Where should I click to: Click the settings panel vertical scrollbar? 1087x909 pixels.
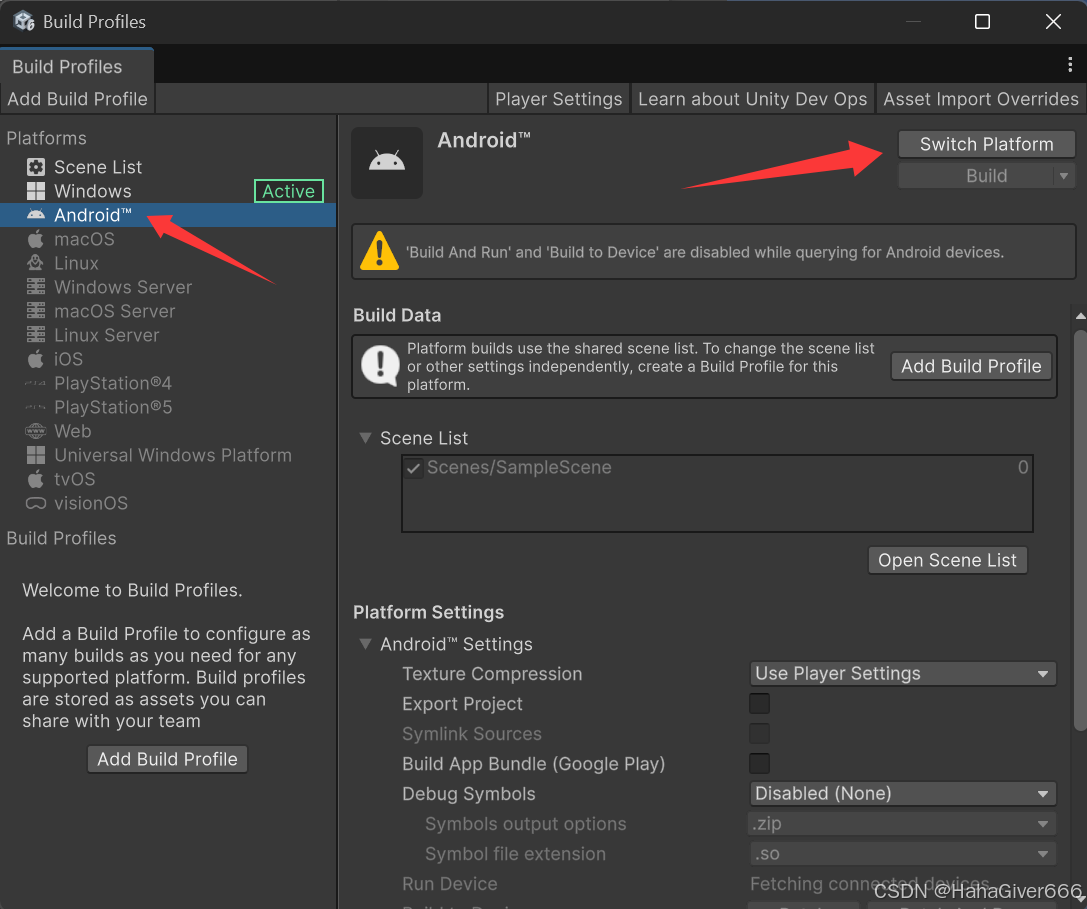[1080, 530]
